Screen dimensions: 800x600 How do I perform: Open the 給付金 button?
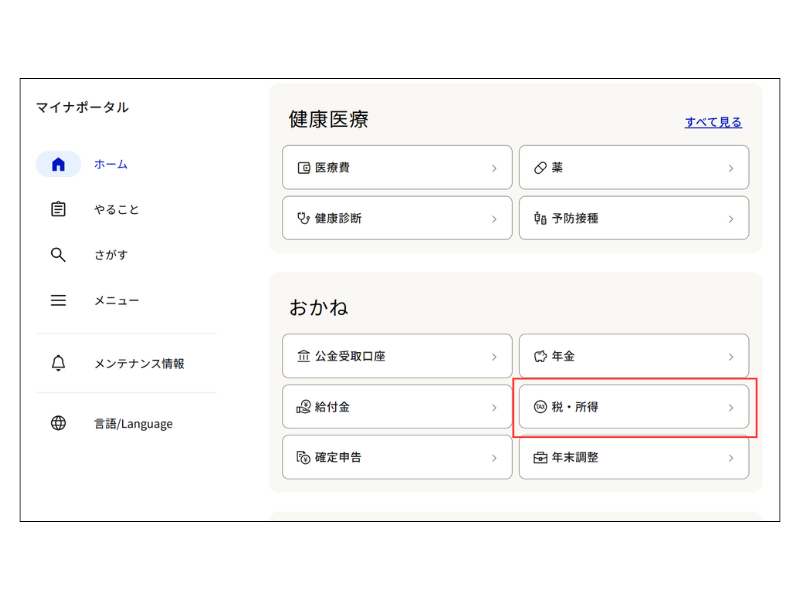tap(397, 407)
